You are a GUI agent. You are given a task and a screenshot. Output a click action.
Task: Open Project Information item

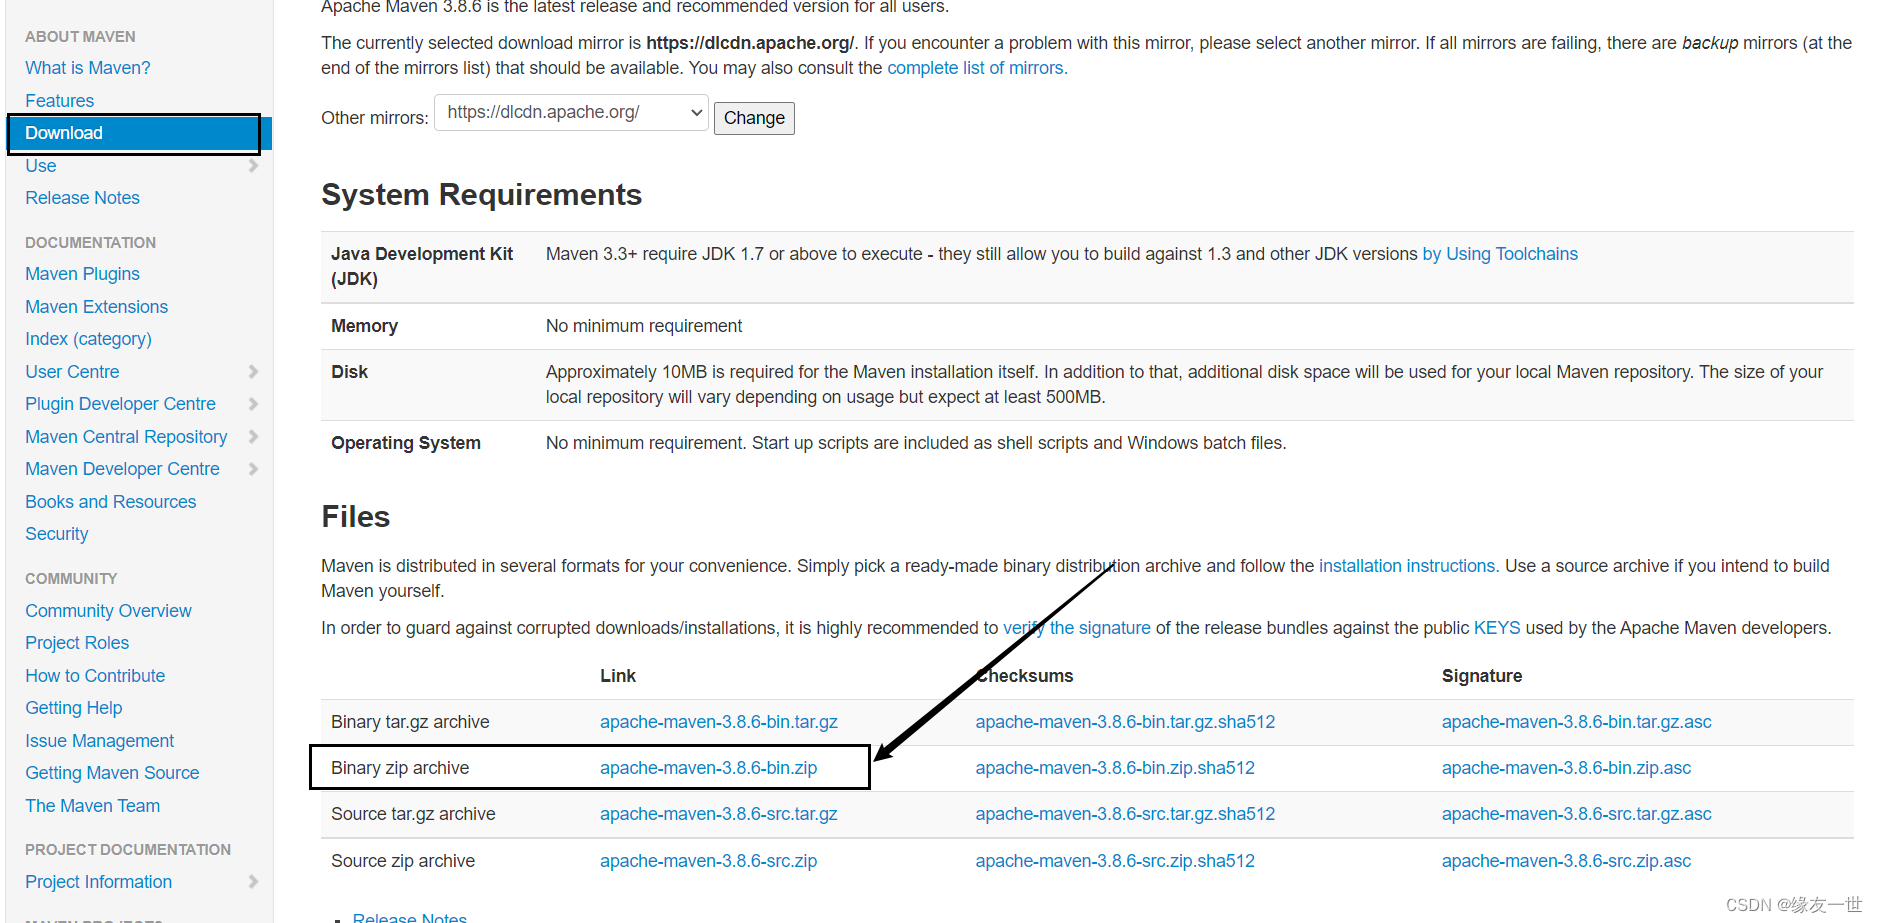pos(98,882)
